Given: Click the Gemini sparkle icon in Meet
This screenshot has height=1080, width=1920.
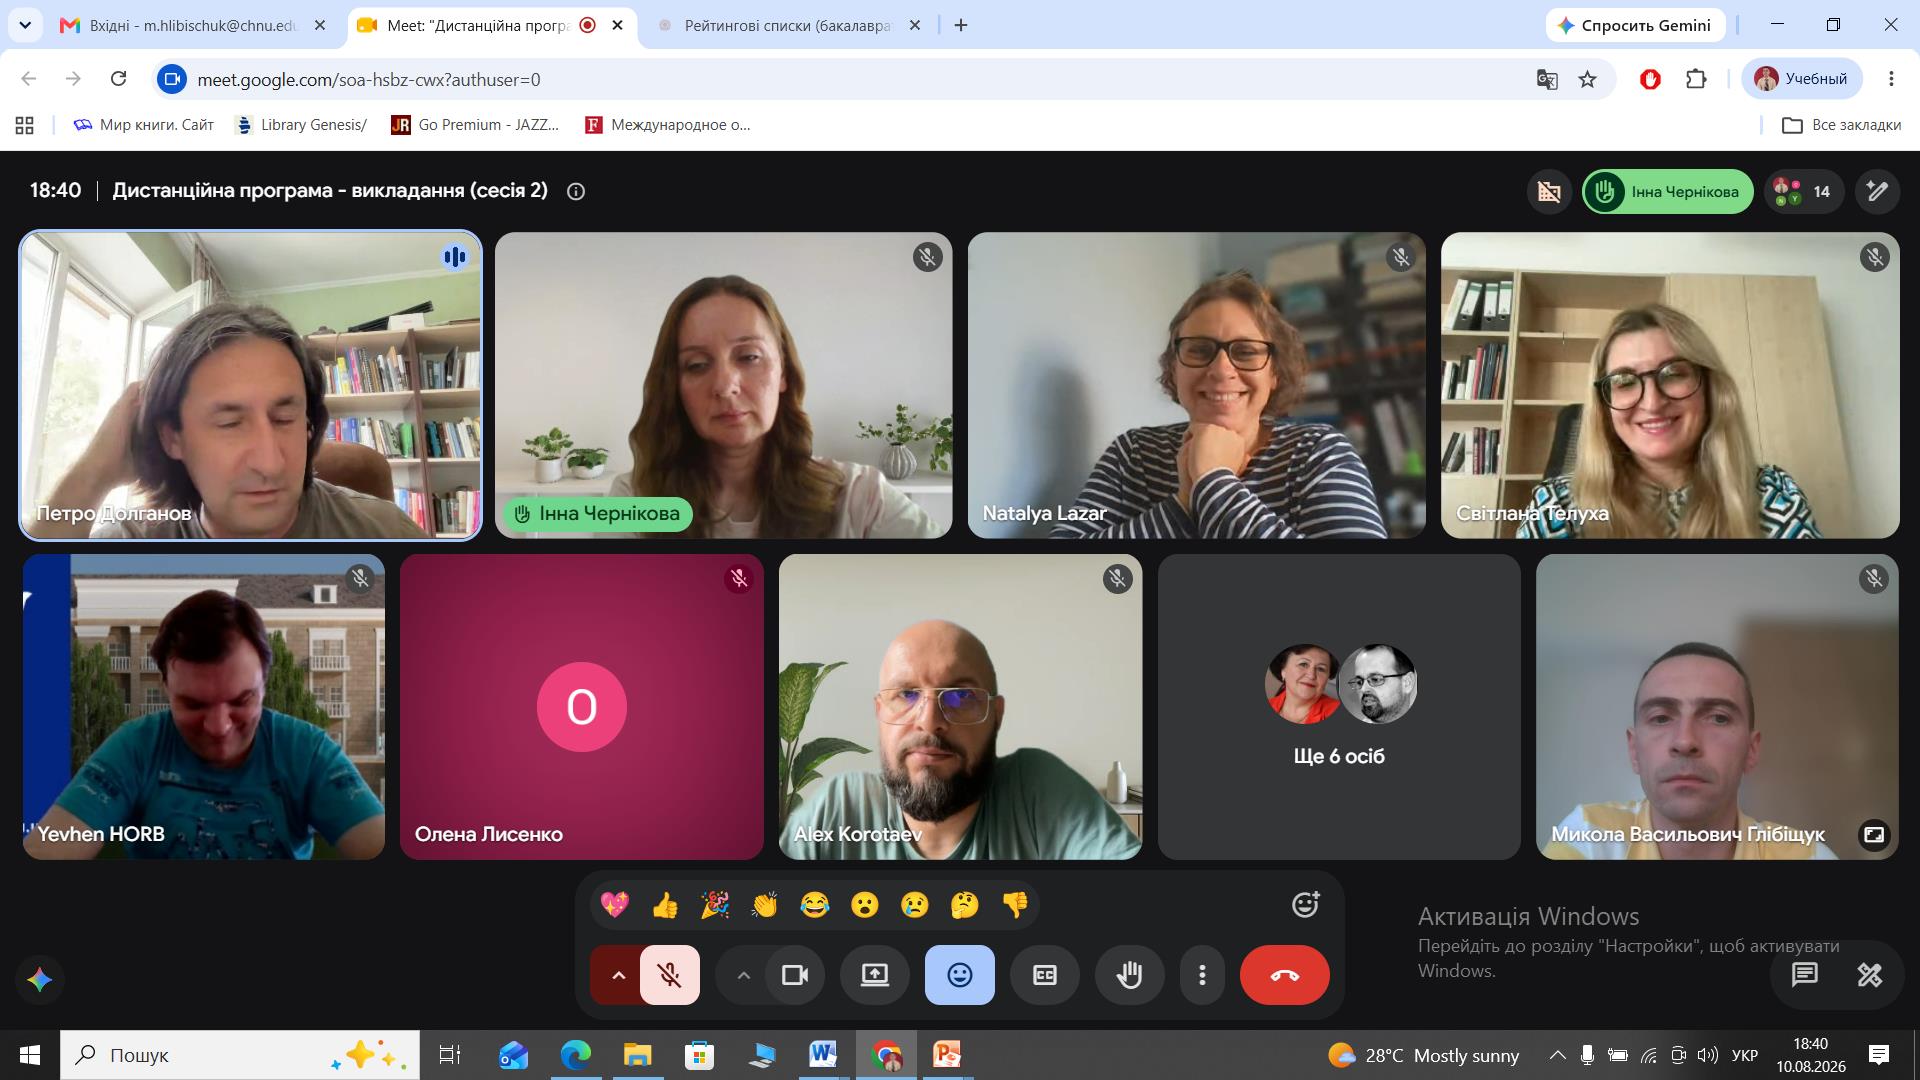Looking at the screenshot, I should pos(40,979).
